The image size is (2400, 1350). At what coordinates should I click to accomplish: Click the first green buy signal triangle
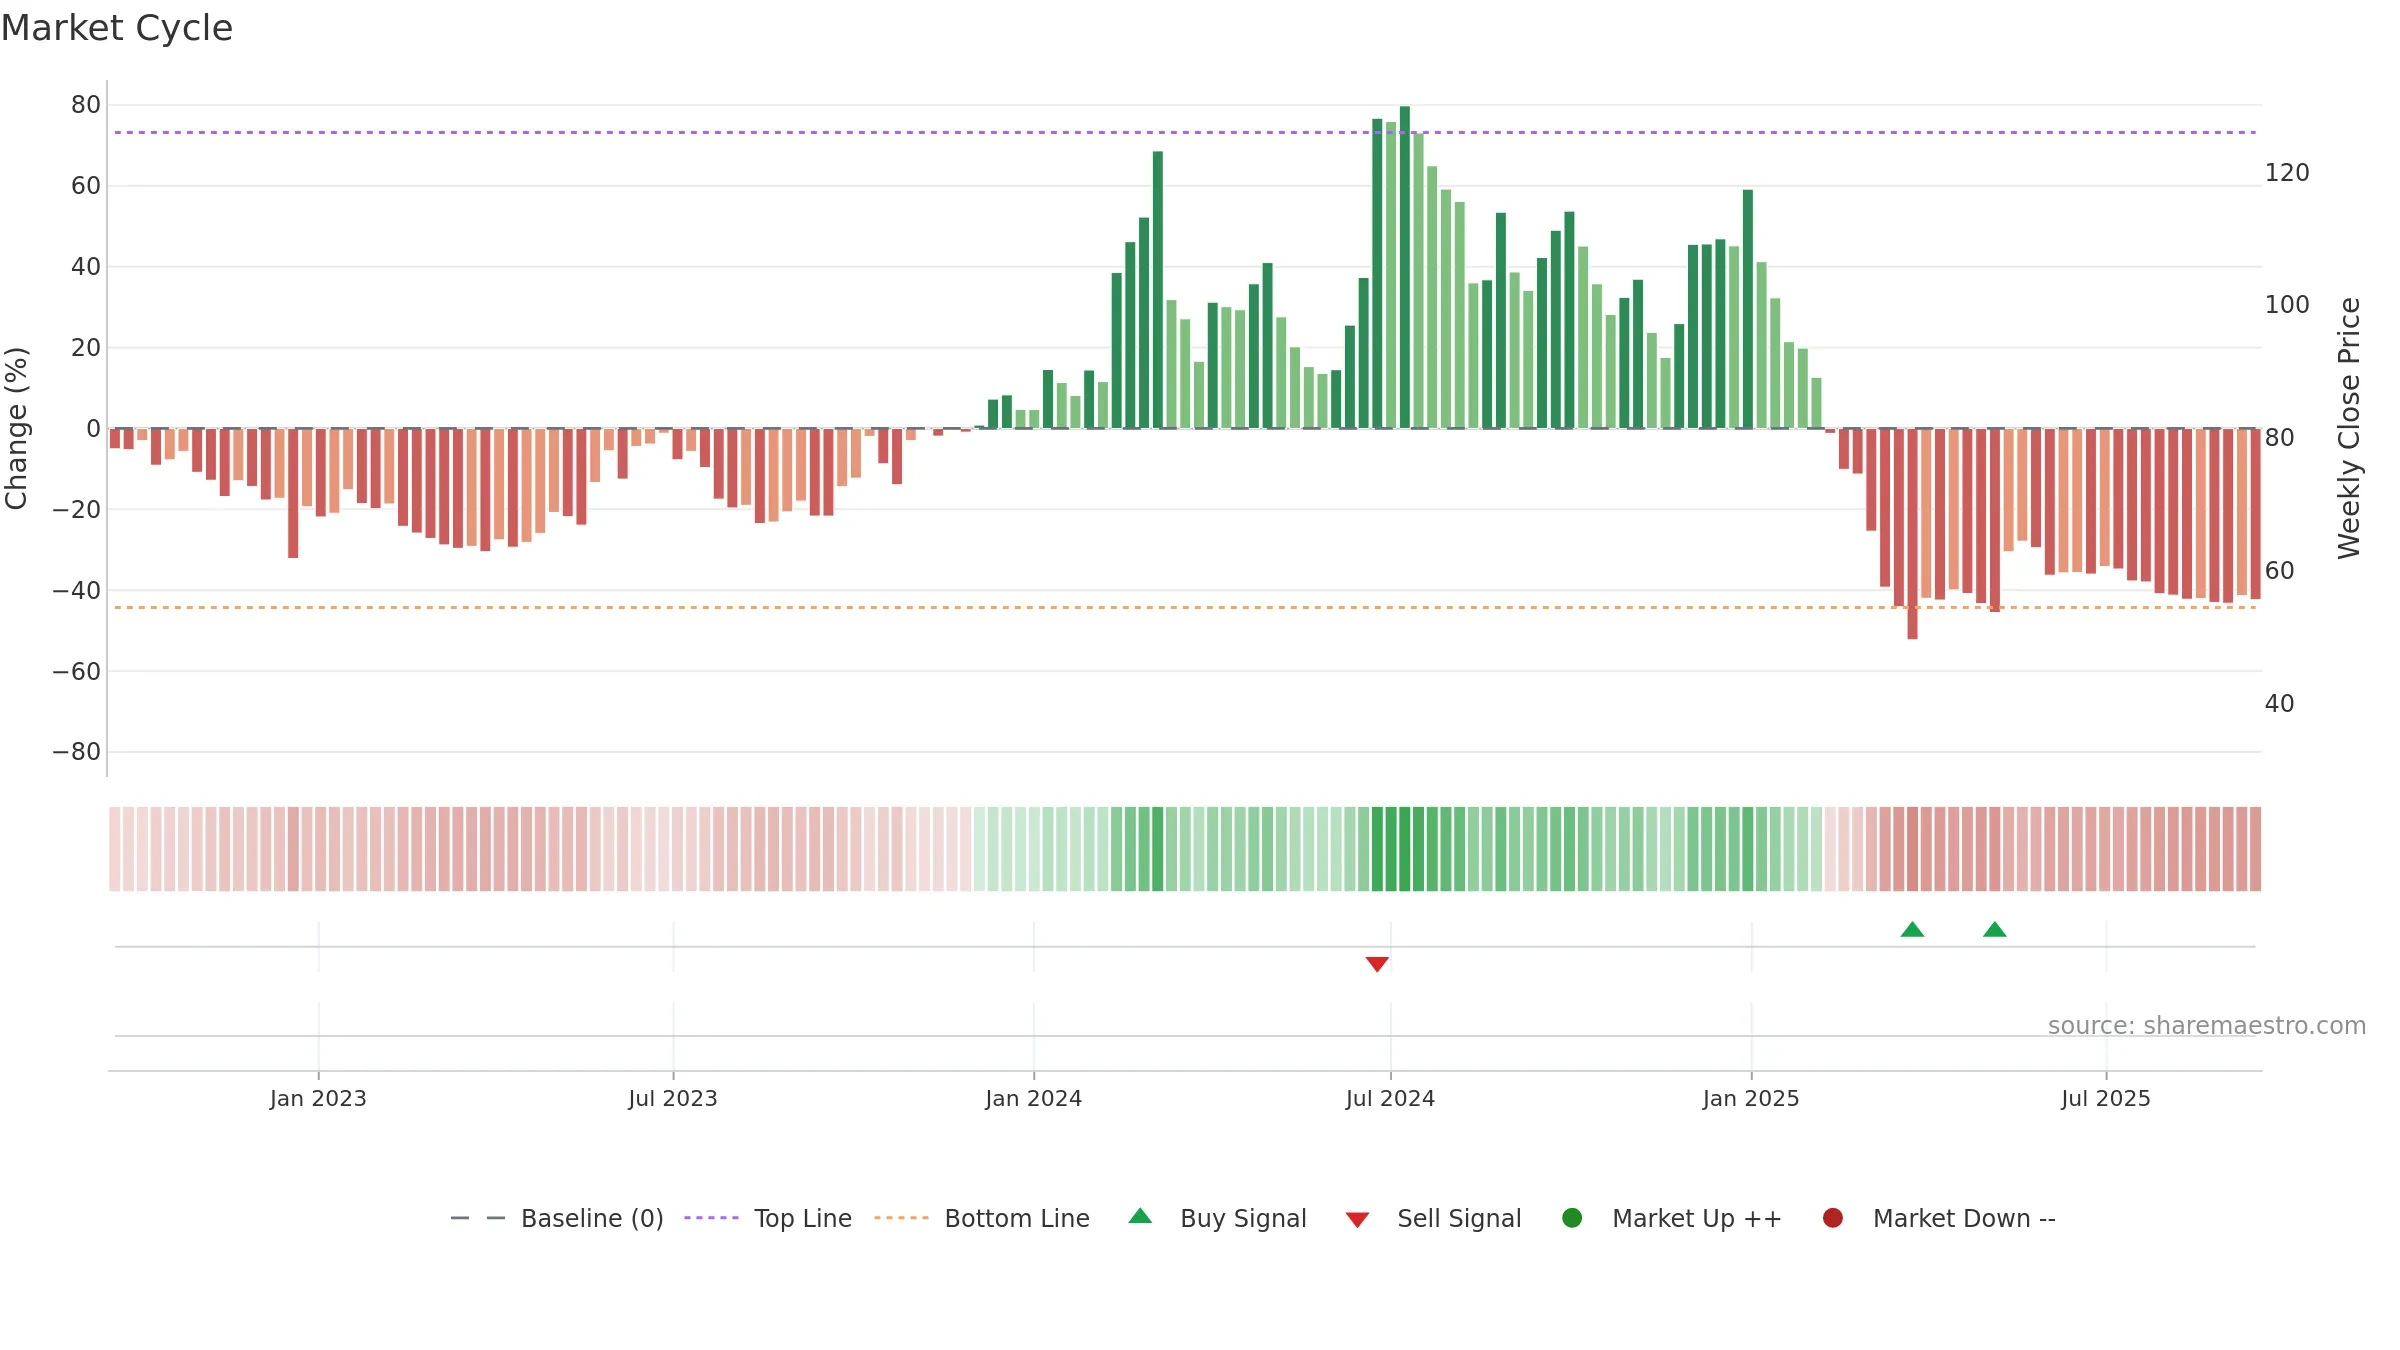point(1912,929)
